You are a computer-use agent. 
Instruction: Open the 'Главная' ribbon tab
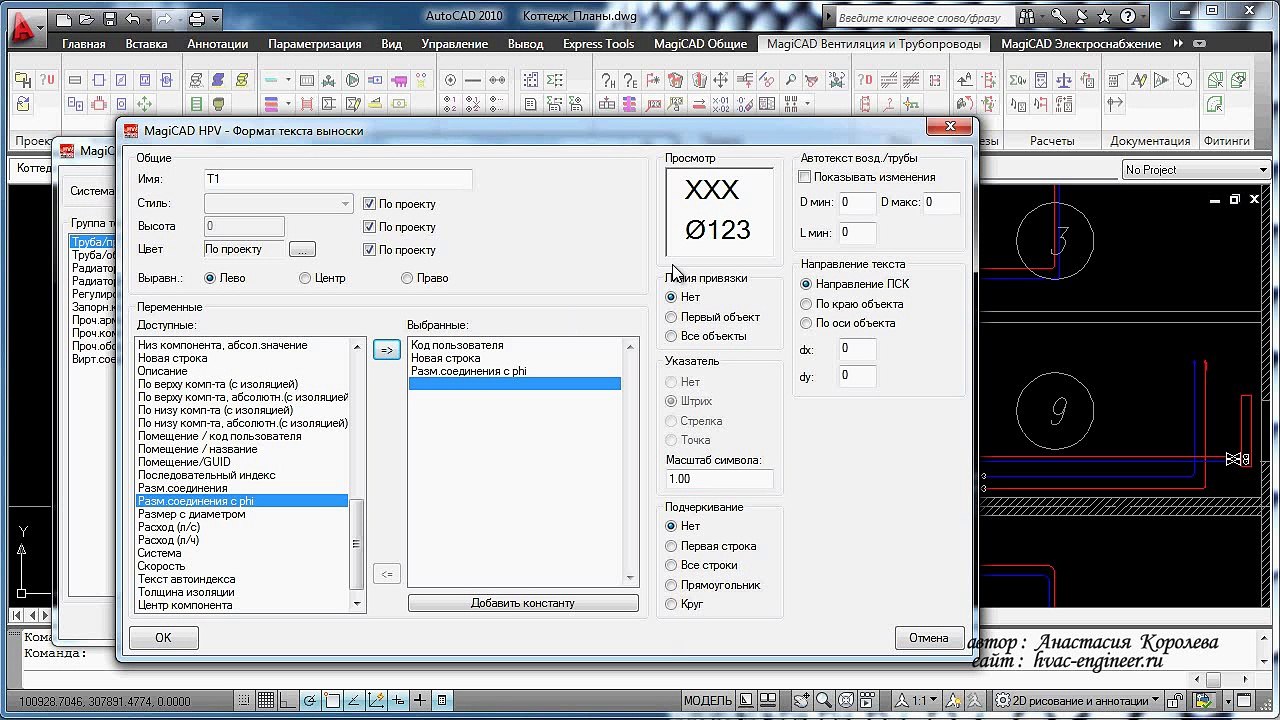(x=83, y=44)
